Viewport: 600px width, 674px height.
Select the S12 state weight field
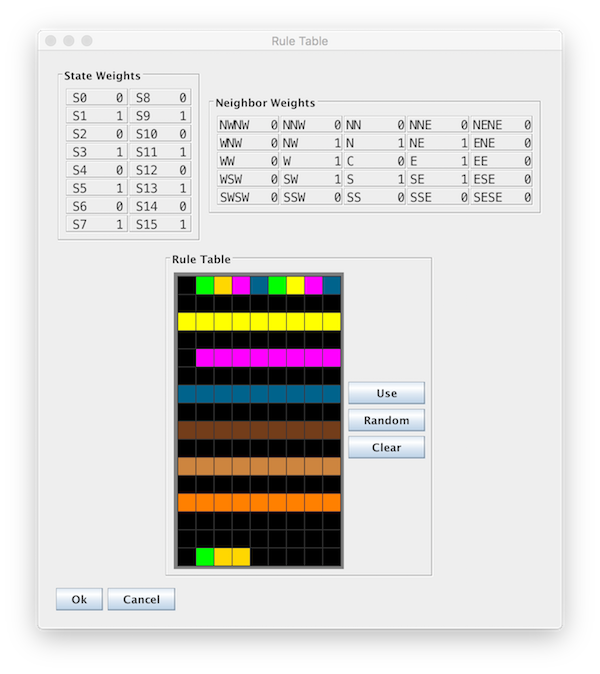(160, 170)
